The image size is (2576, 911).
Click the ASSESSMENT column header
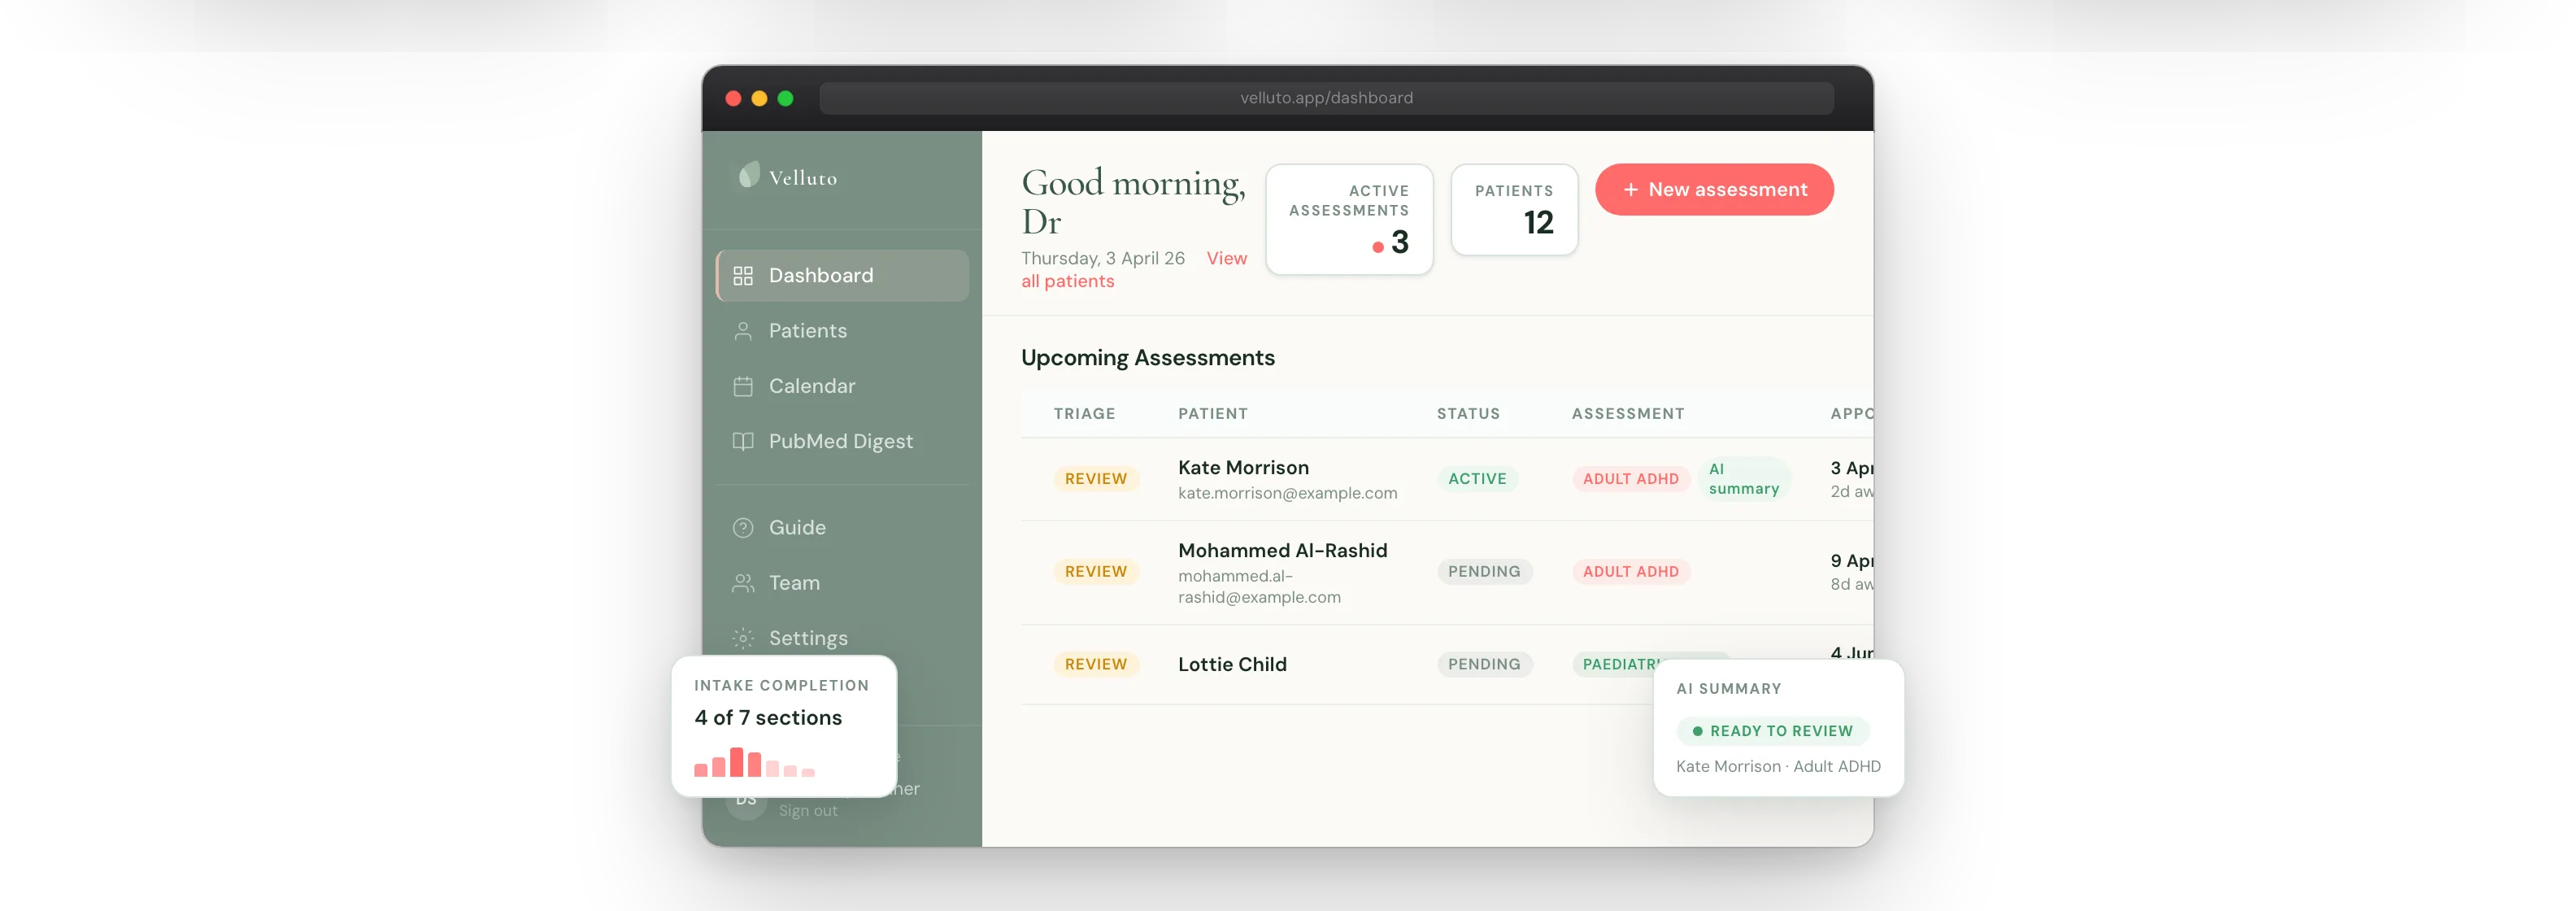[1628, 414]
